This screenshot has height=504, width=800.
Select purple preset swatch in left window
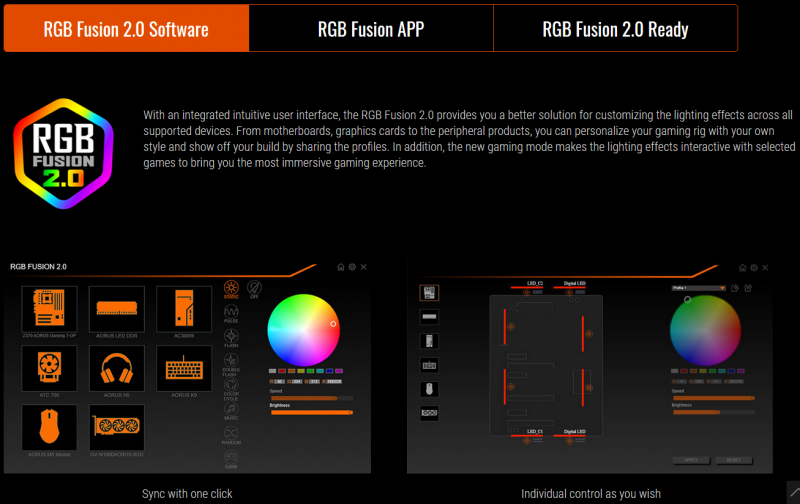tap(339, 371)
